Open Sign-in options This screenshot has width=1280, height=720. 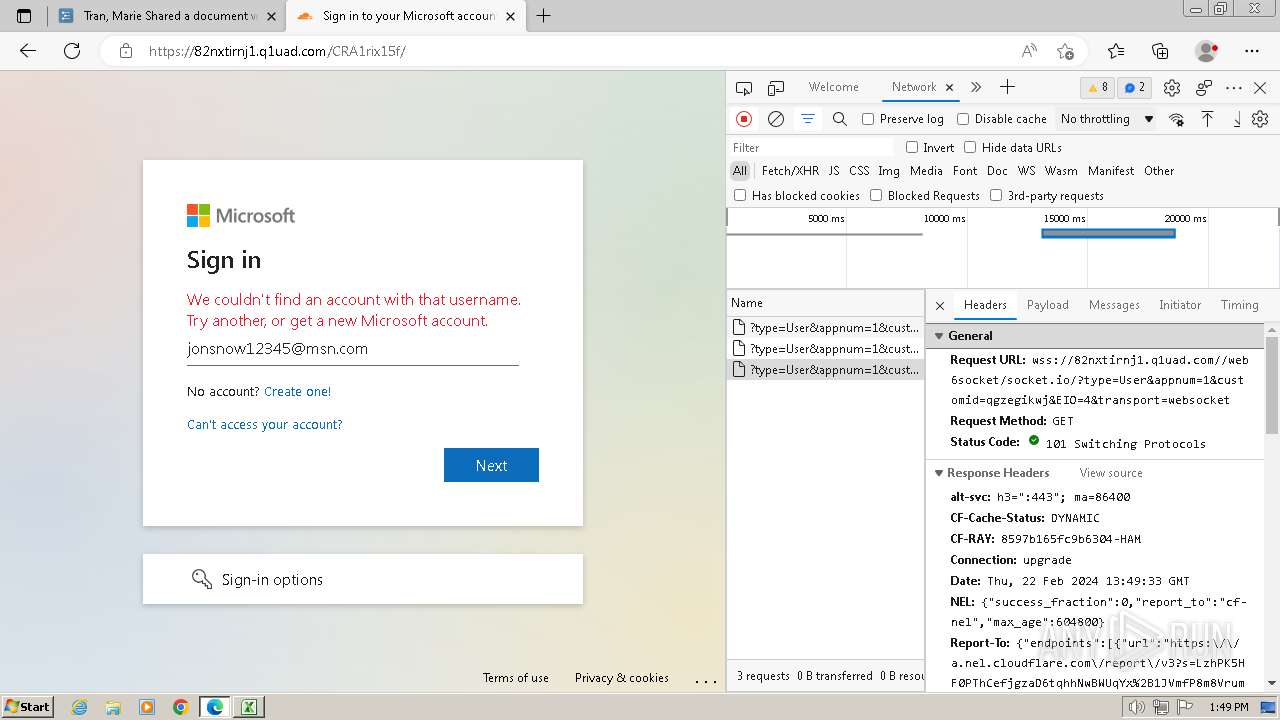362,579
